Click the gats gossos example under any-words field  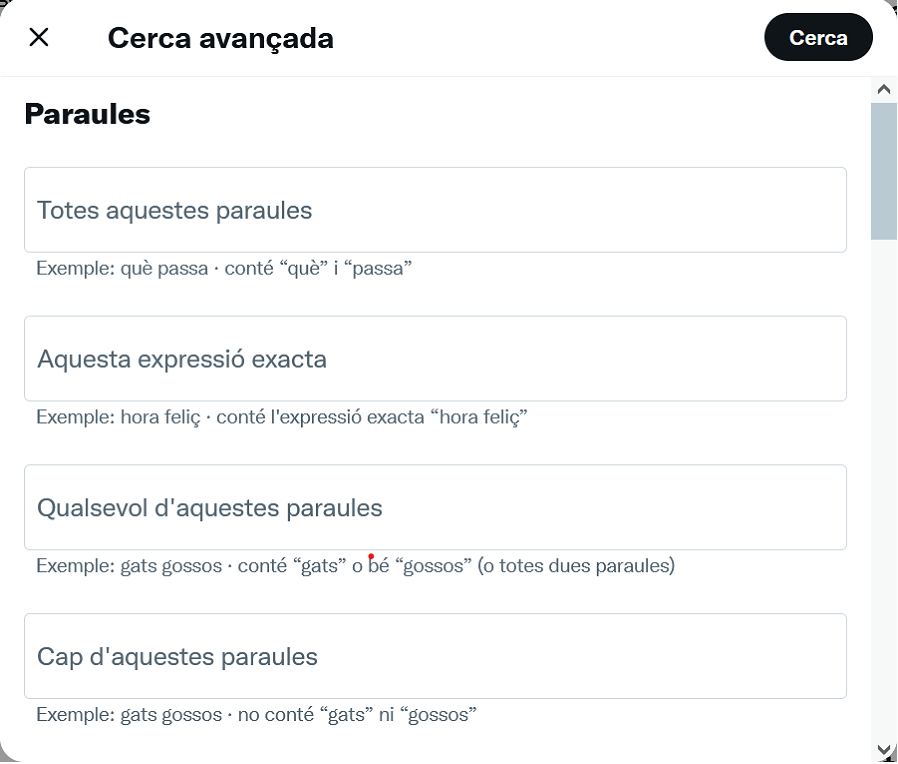point(355,565)
